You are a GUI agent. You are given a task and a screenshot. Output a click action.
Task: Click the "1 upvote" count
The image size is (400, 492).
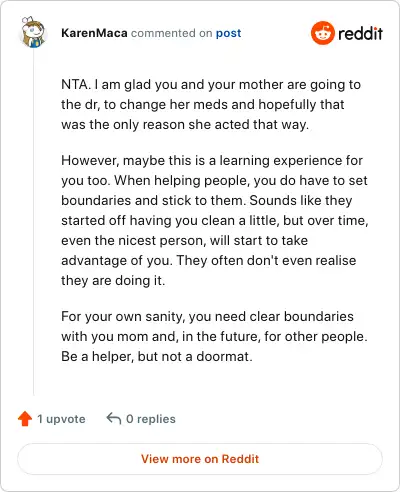click(x=61, y=419)
